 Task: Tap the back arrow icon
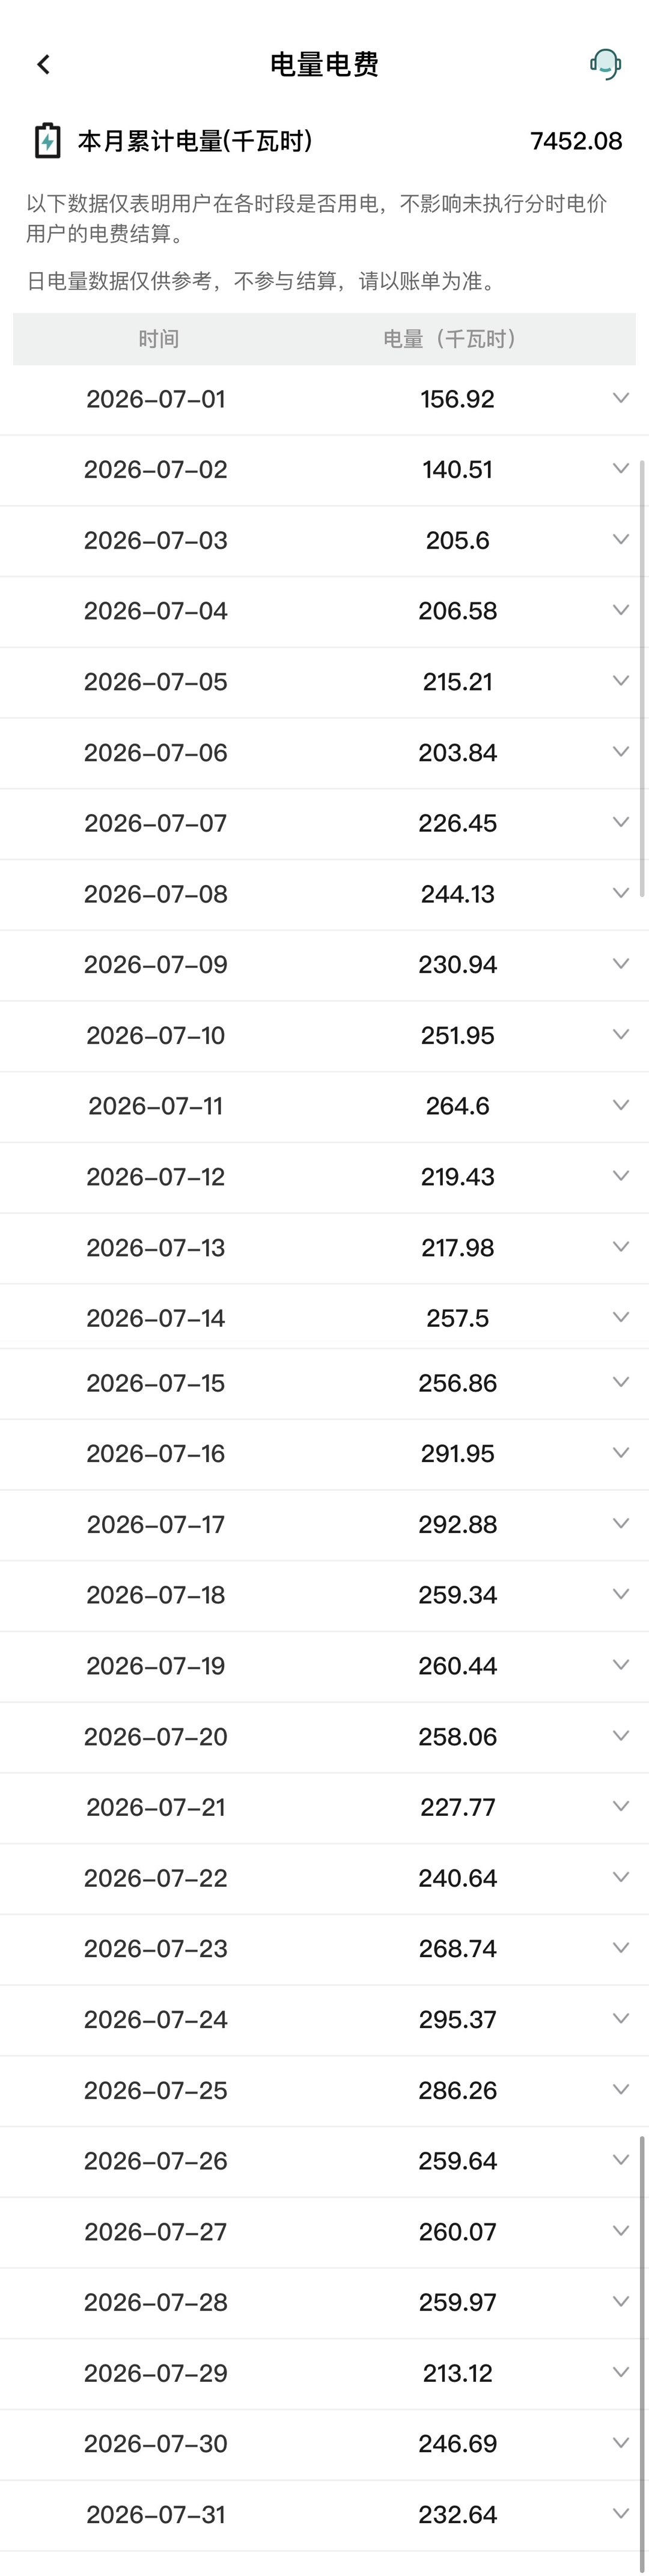point(43,65)
